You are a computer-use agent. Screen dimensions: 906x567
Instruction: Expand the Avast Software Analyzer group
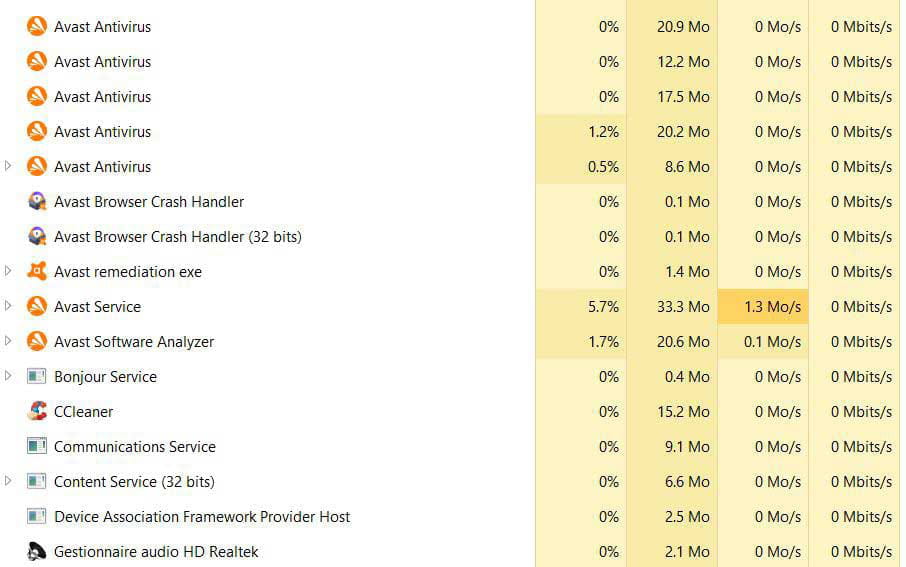coord(8,341)
